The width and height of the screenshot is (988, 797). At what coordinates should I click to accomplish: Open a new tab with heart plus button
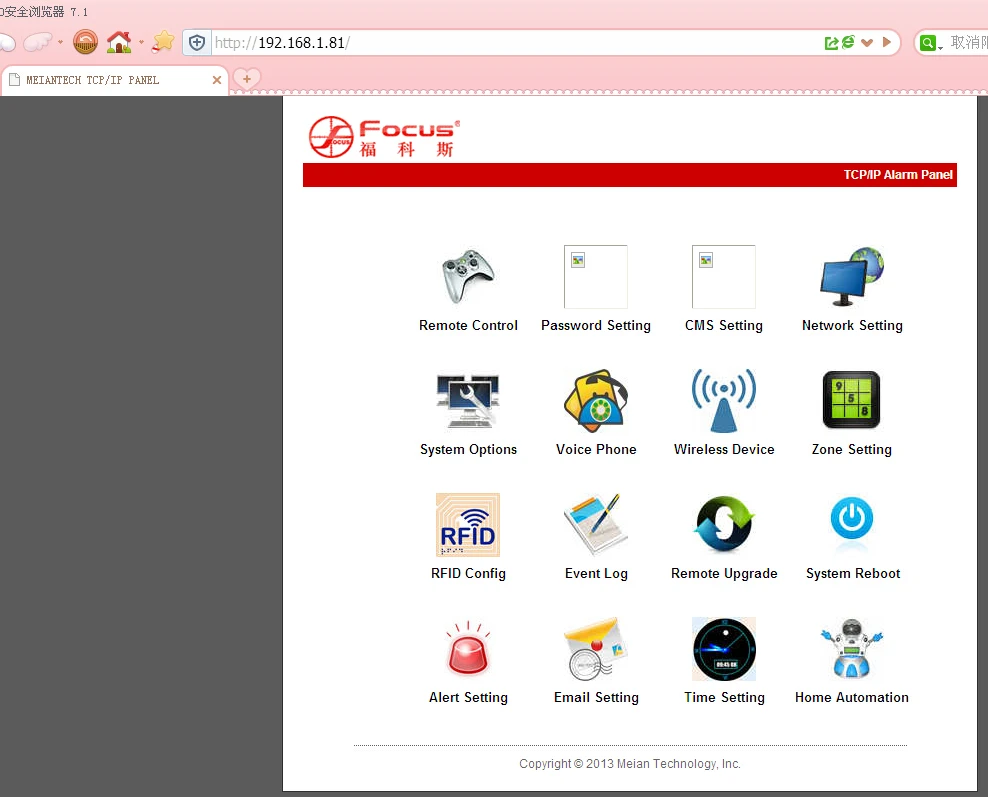[x=247, y=79]
